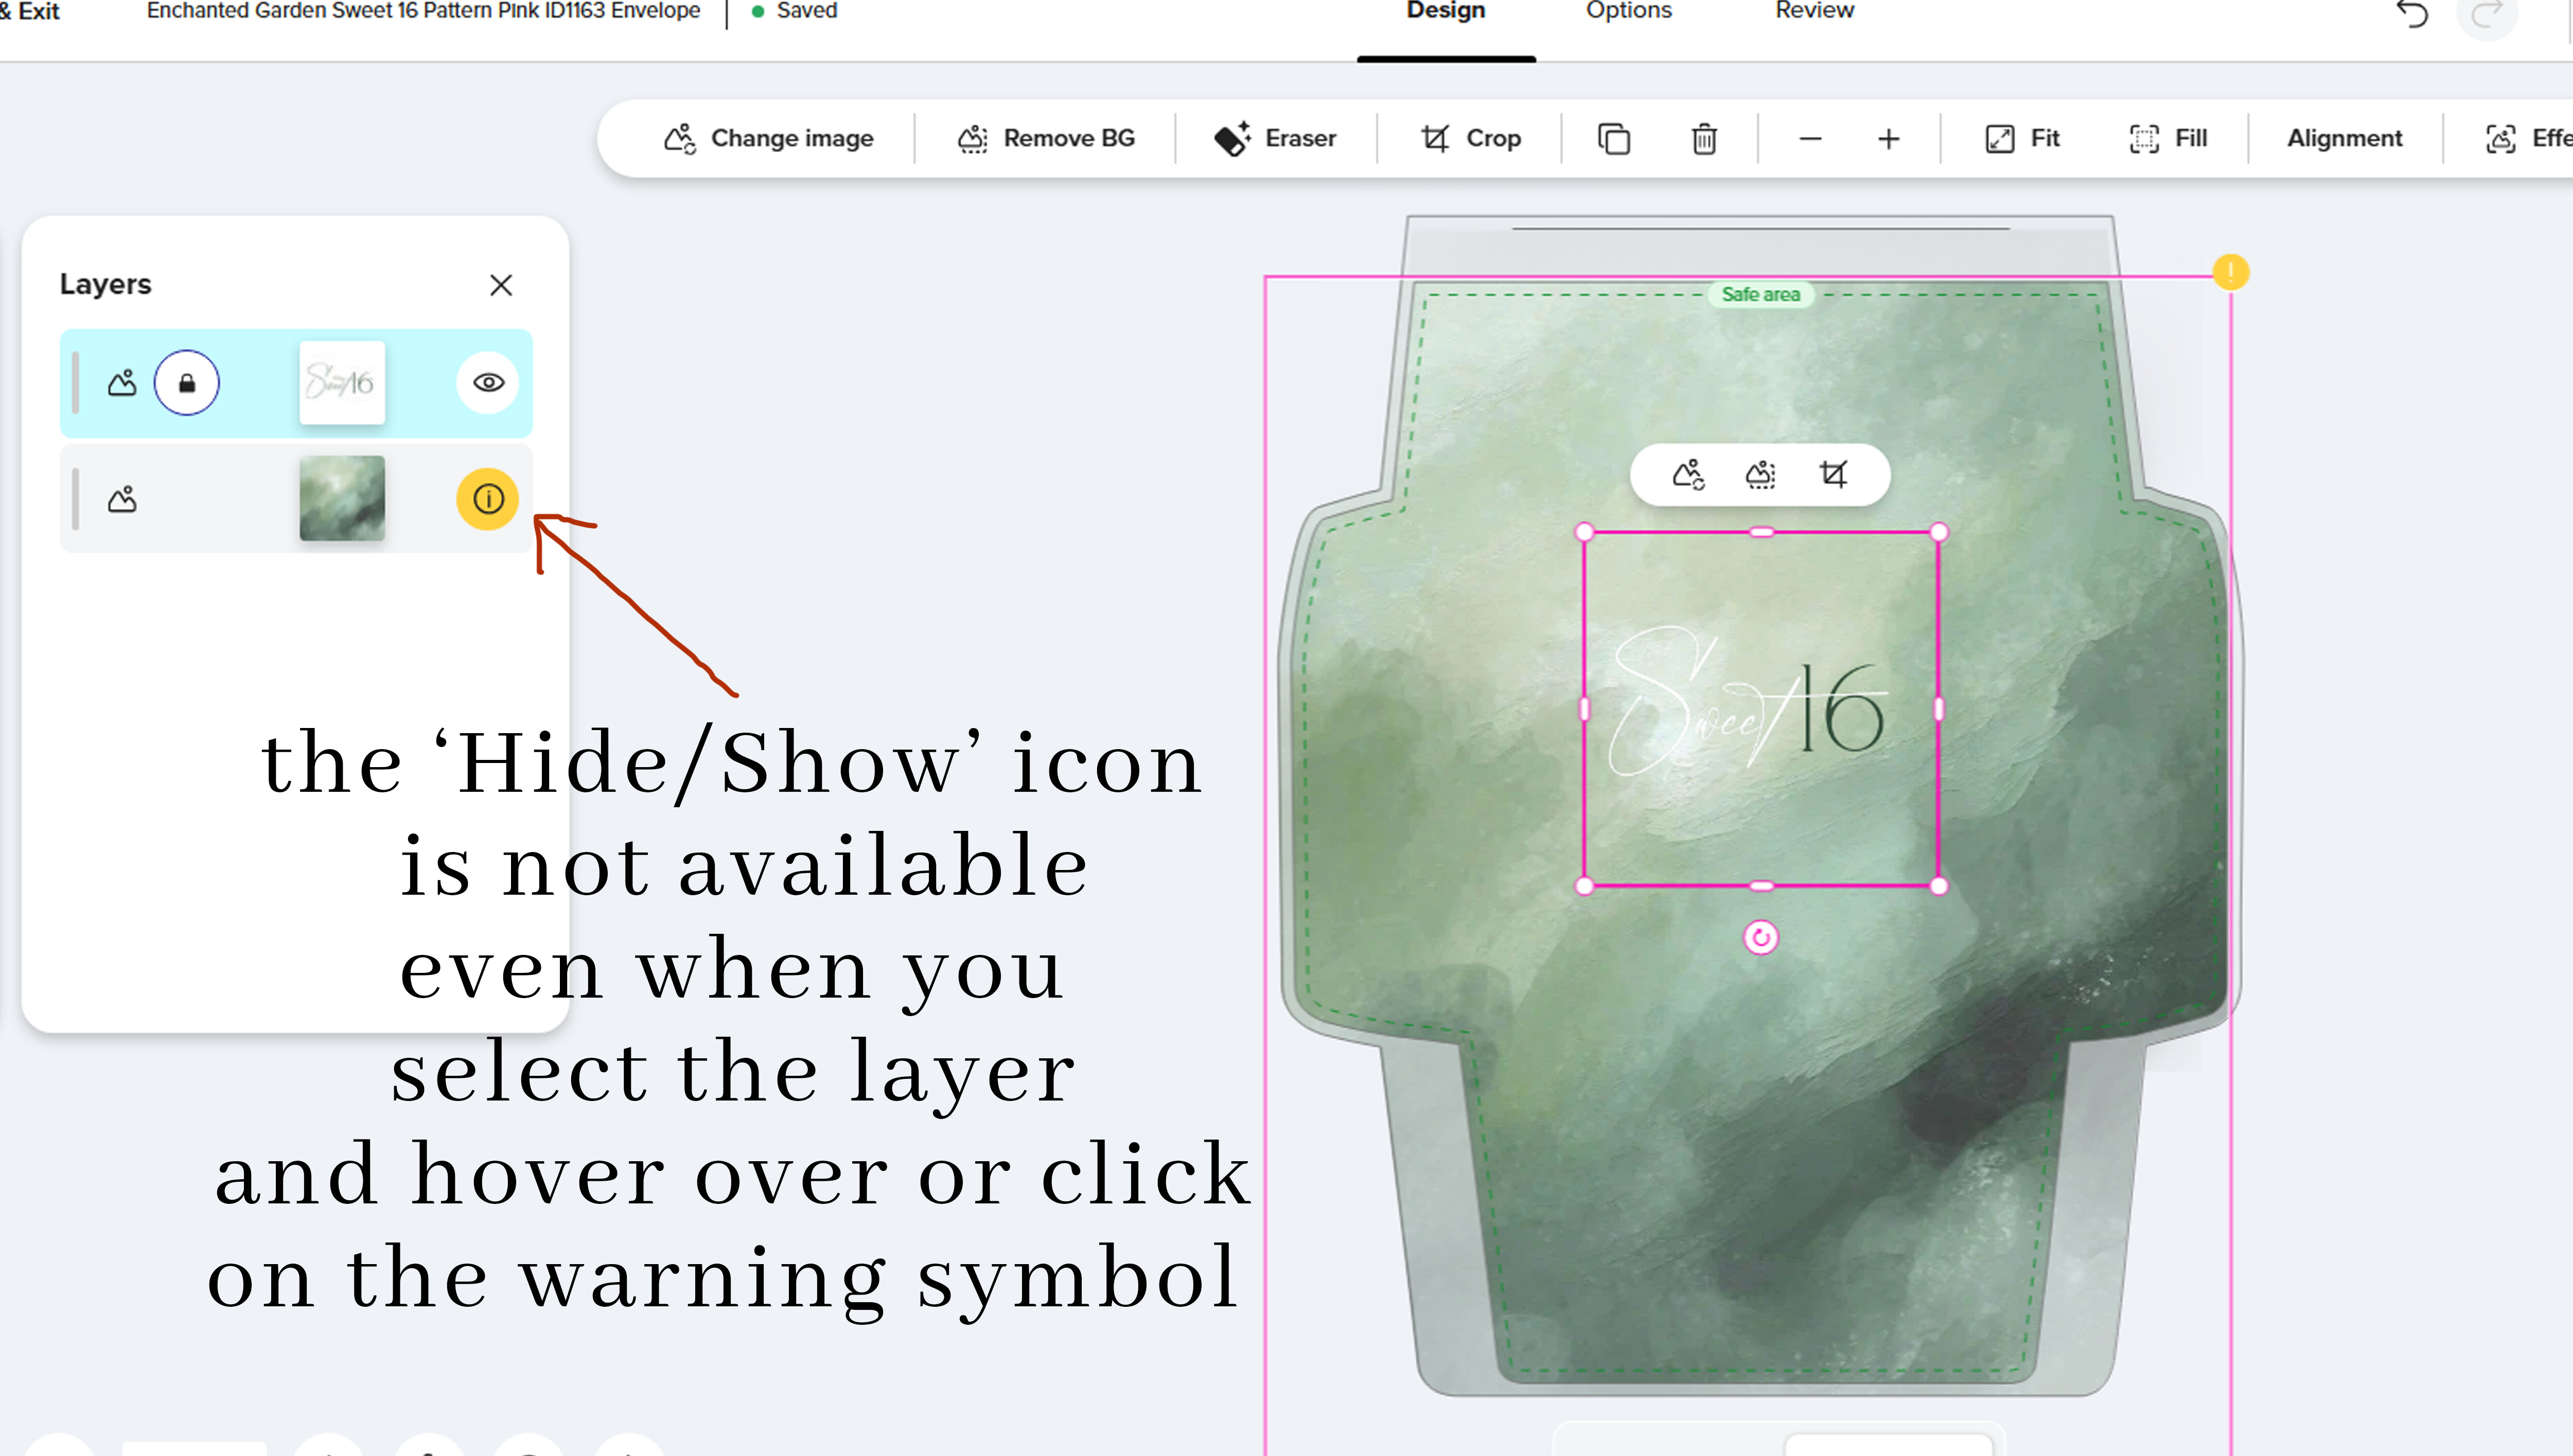Click the Sweet 16 image on the canvas

click(1761, 709)
